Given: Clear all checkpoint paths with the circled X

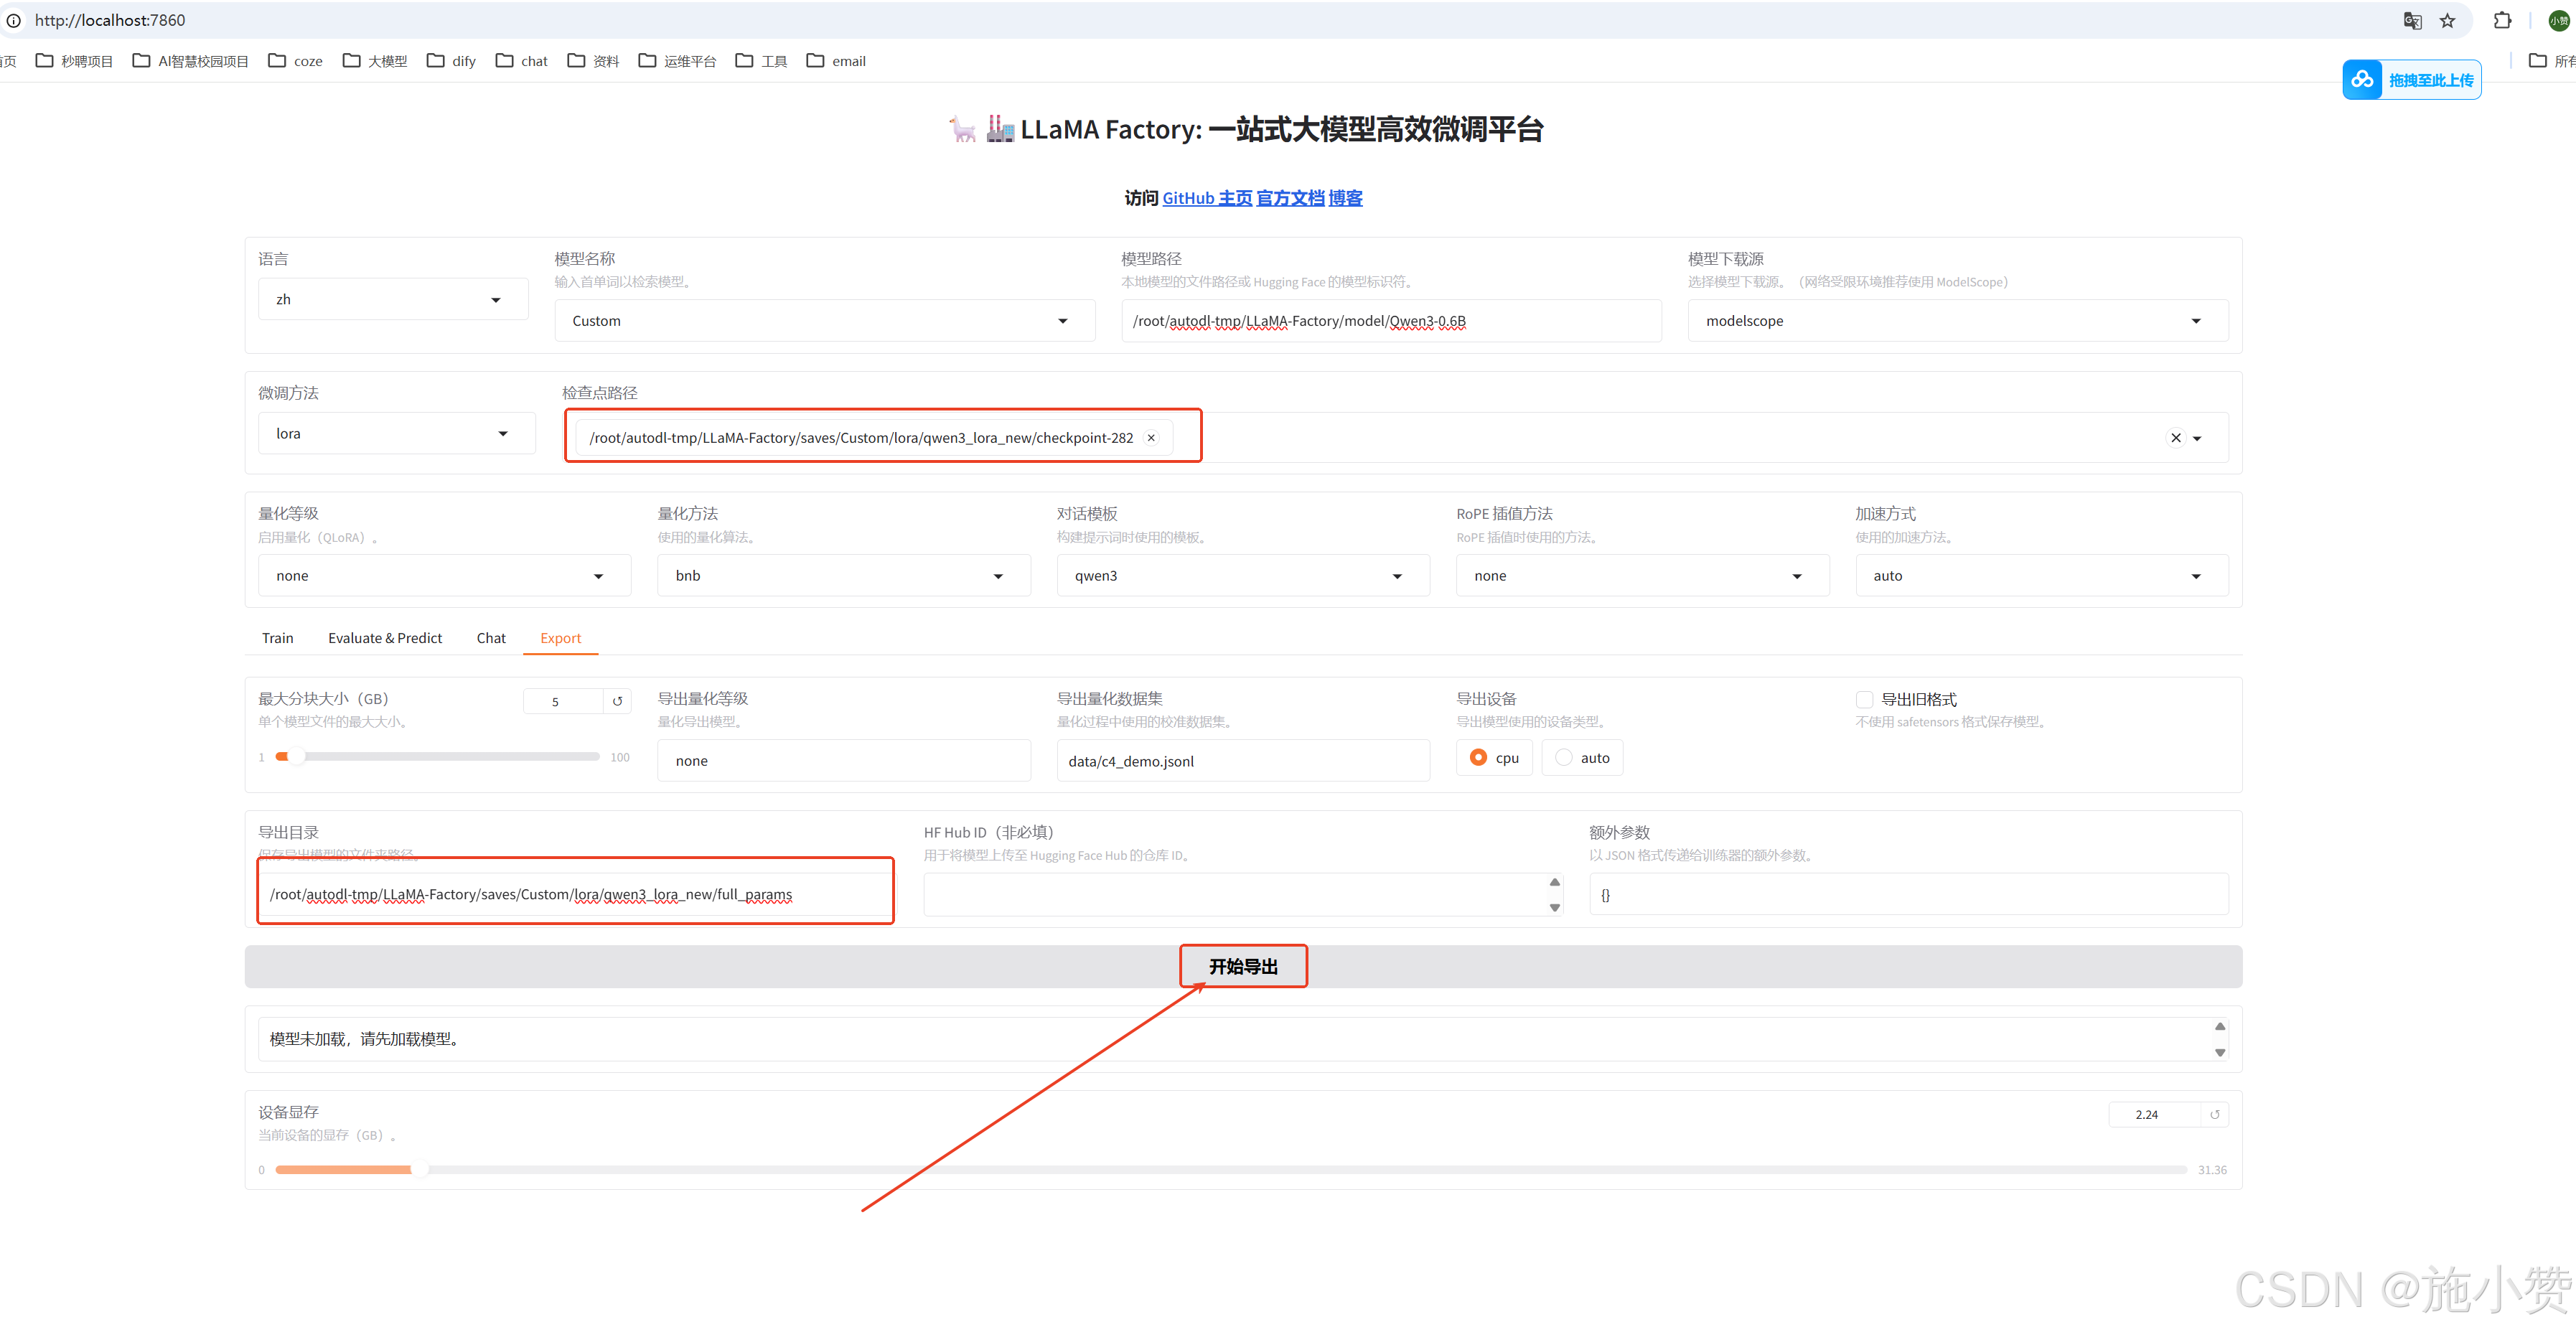Looking at the screenshot, I should point(2175,438).
